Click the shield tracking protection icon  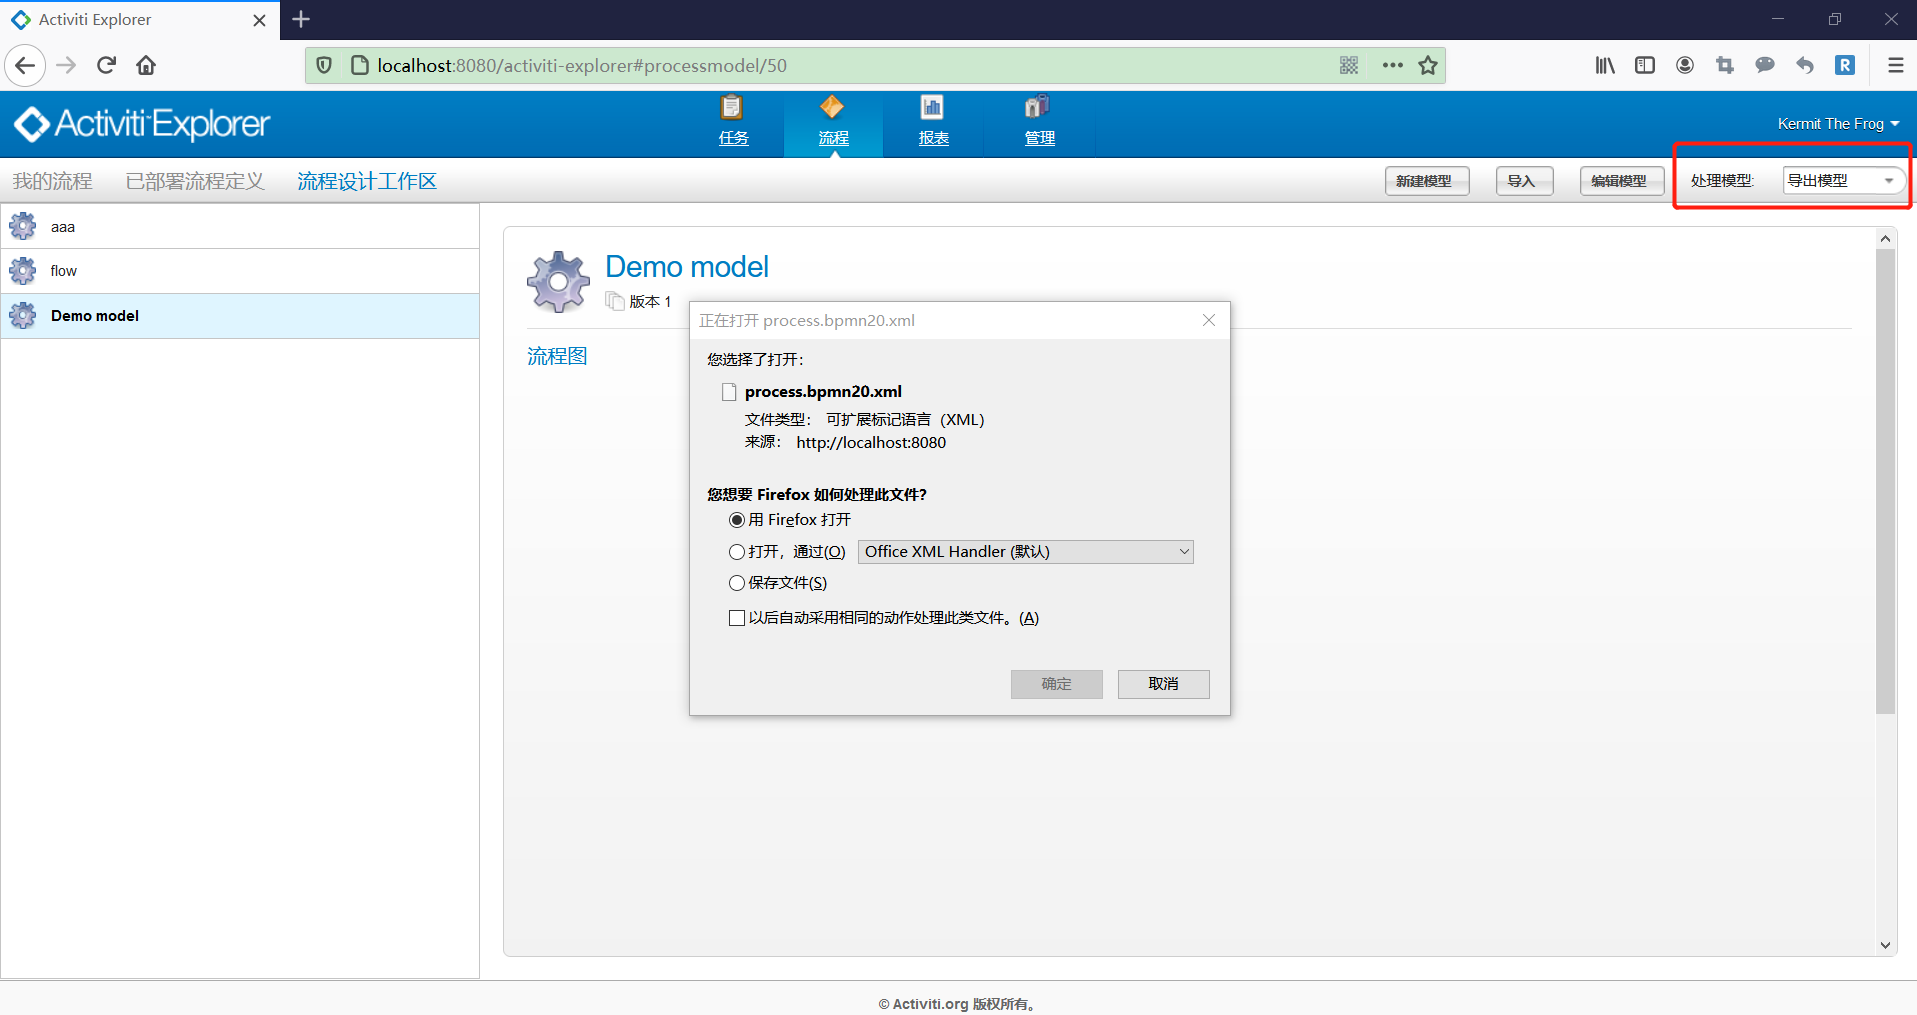coord(324,65)
